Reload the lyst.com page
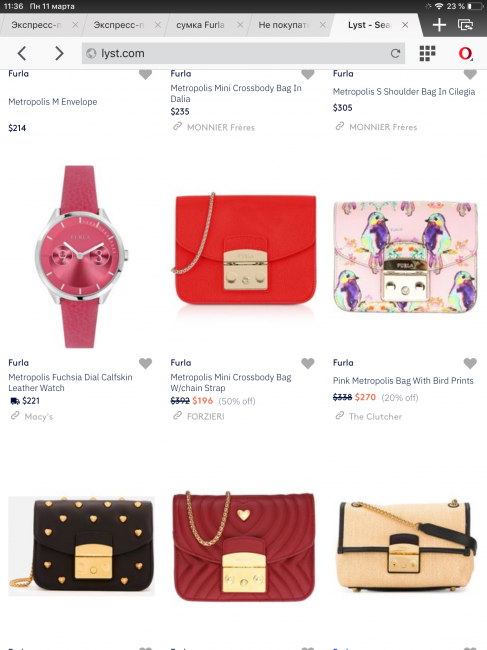Screen dimensions: 487x650 [x=395, y=53]
